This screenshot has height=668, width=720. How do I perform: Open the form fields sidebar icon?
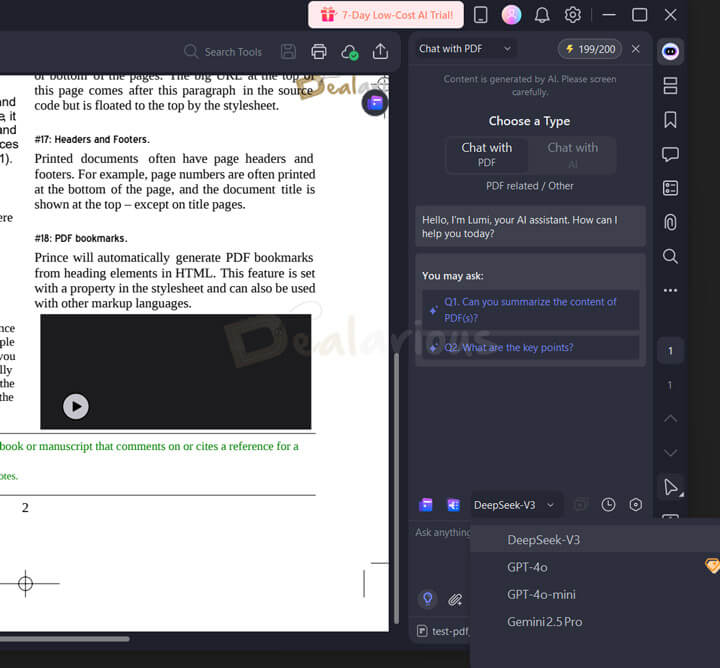click(x=670, y=188)
